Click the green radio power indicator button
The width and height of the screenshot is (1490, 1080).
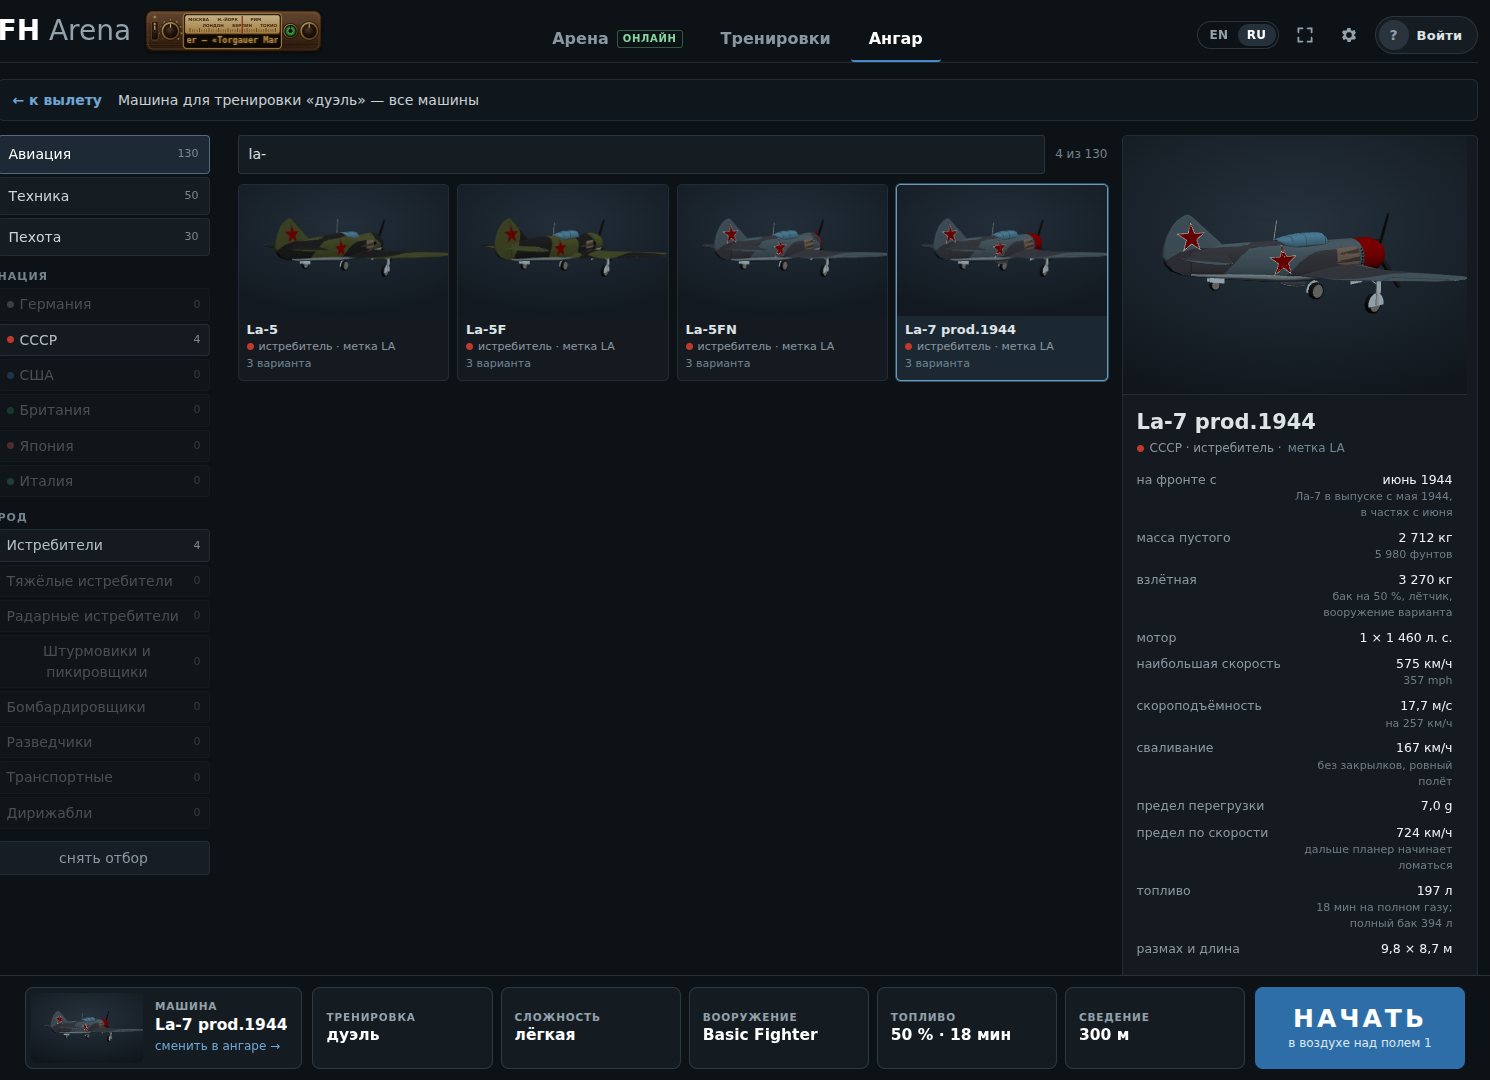tap(291, 31)
